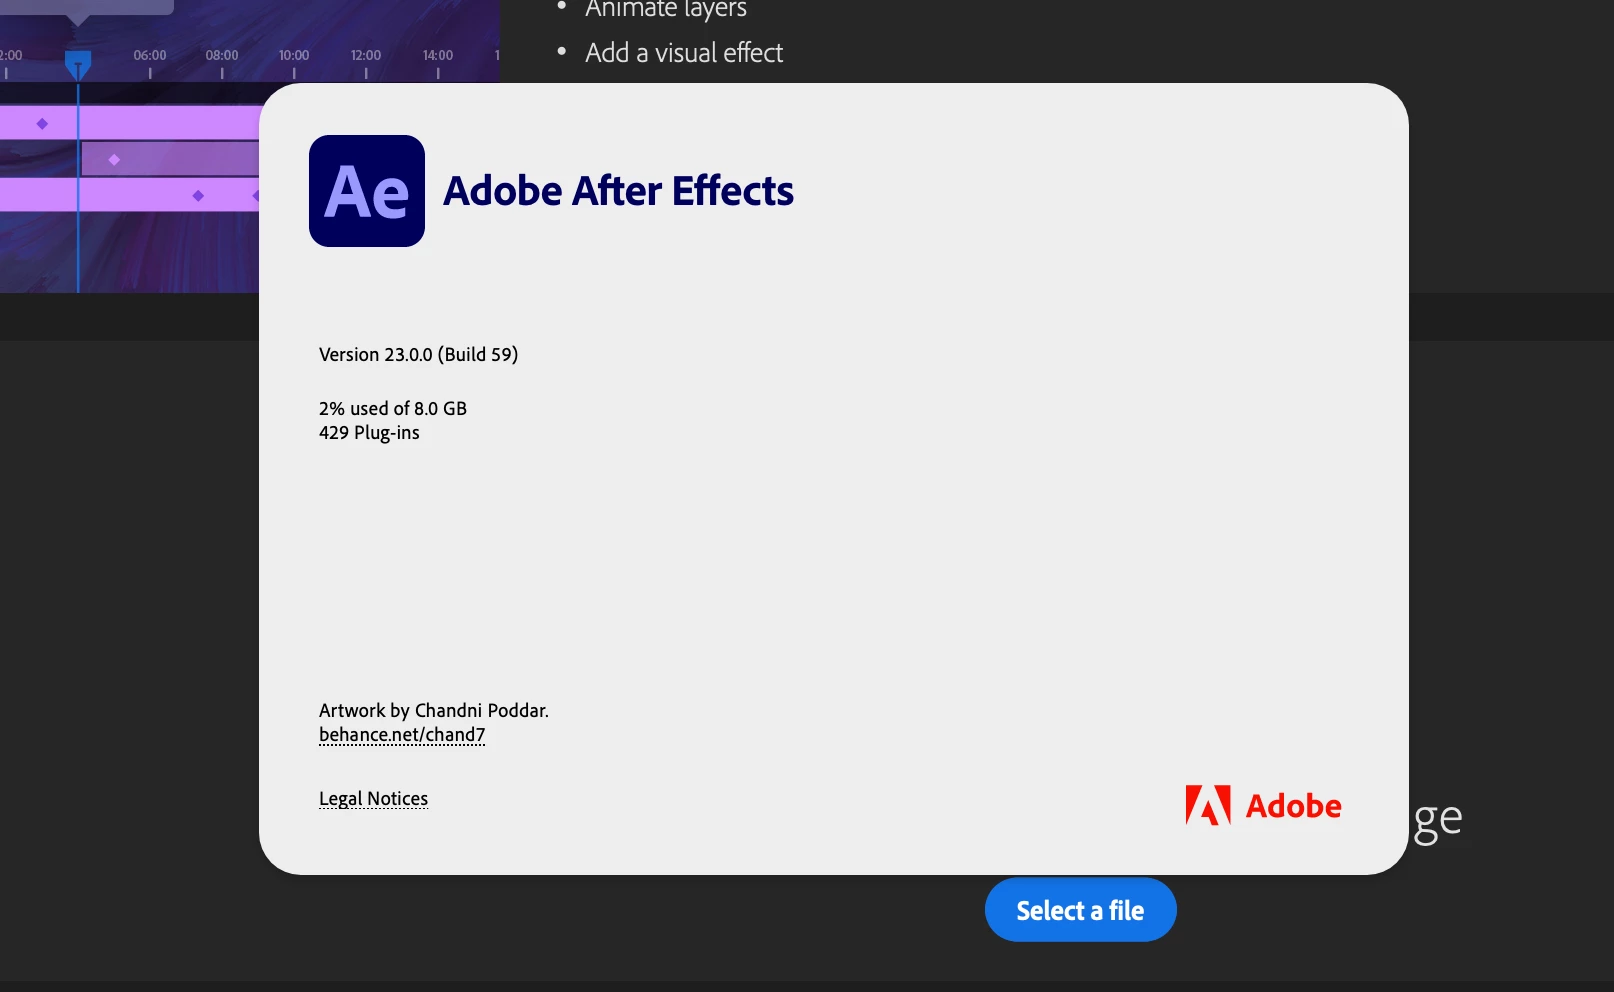Click the red Adobe logo
The image size is (1614, 992).
tap(1263, 805)
